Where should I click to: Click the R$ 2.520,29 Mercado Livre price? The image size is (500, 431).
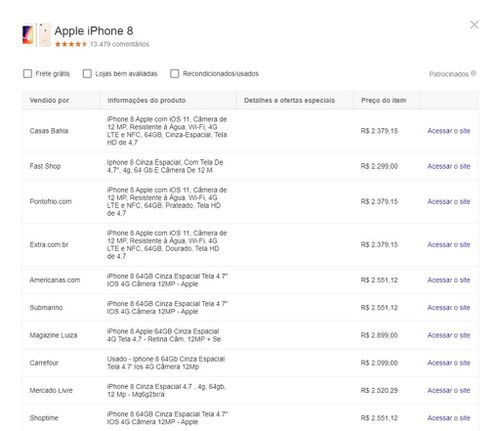coord(379,390)
